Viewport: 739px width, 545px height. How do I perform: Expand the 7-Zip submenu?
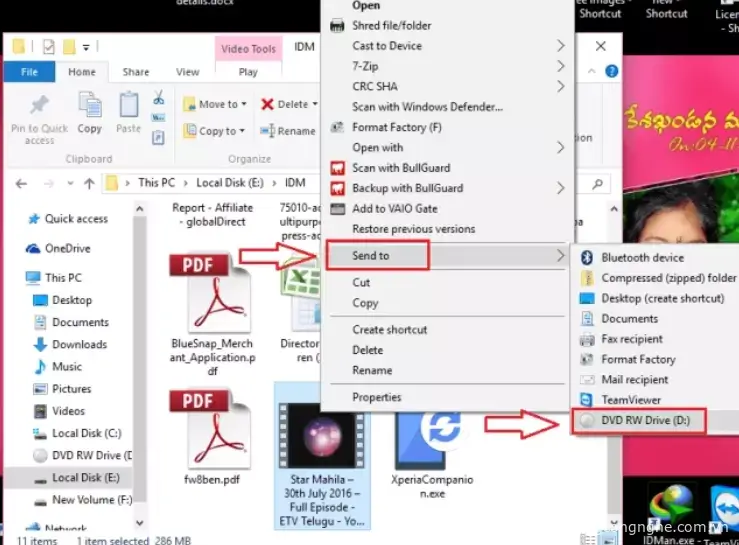[561, 66]
